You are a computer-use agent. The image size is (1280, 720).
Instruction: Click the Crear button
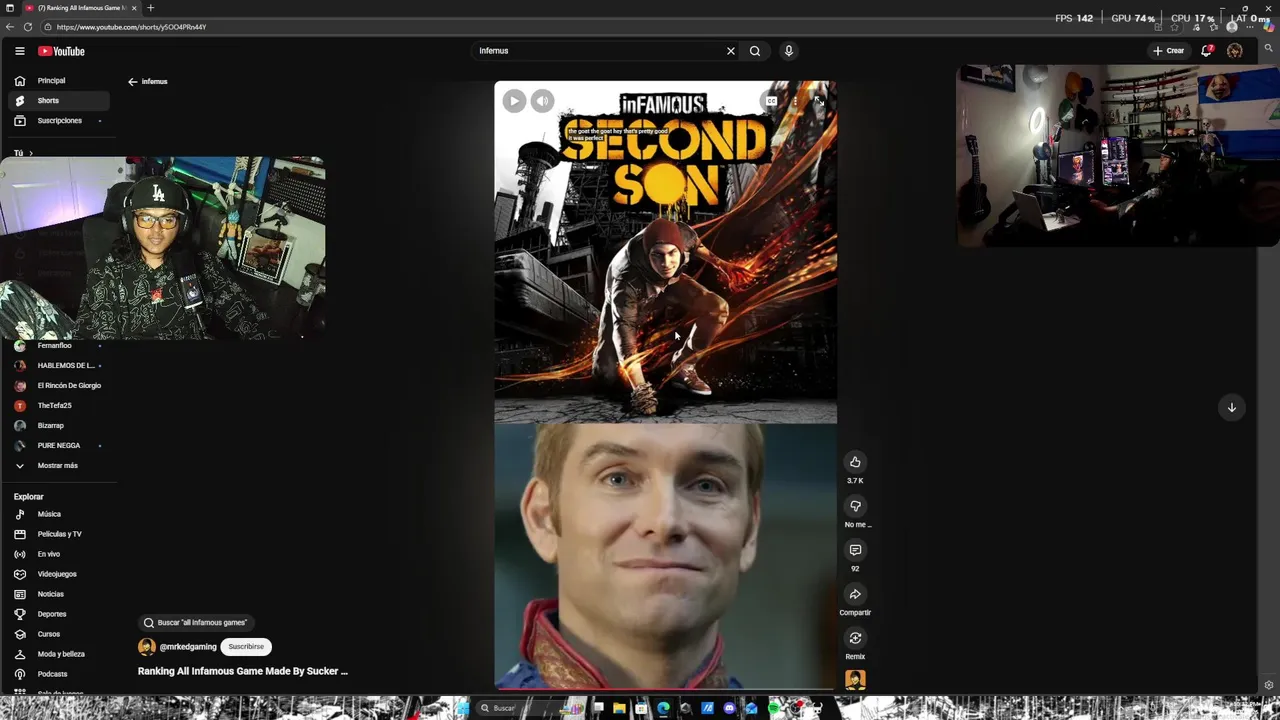click(x=1168, y=51)
